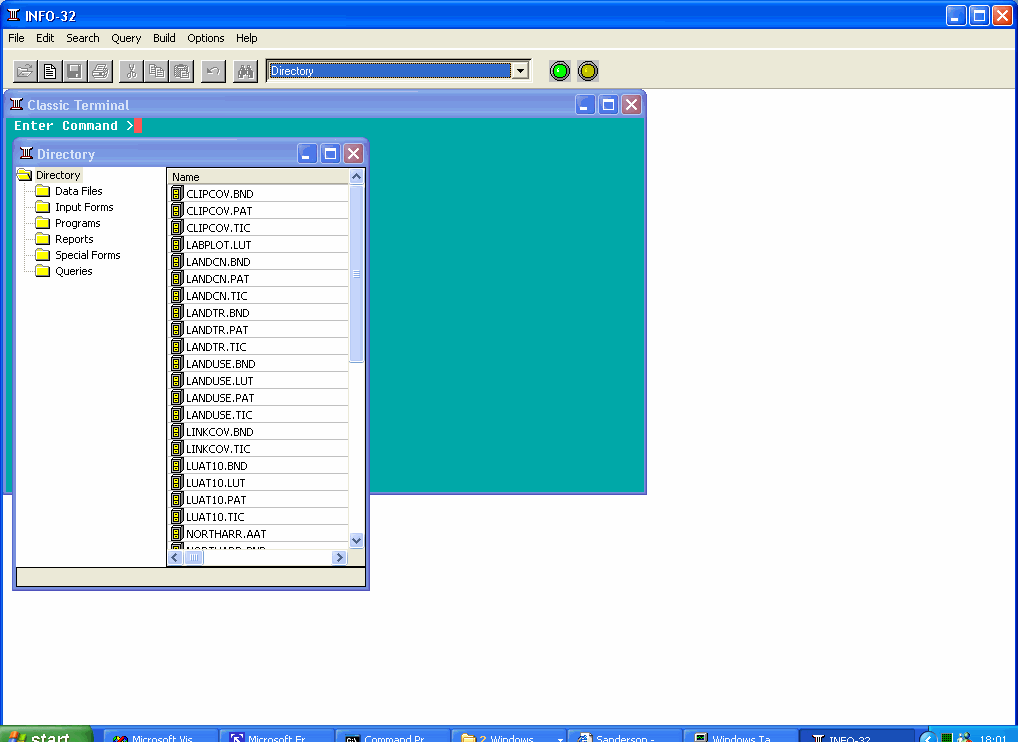The height and width of the screenshot is (742, 1018).
Task: Open the Query menu
Action: [126, 38]
